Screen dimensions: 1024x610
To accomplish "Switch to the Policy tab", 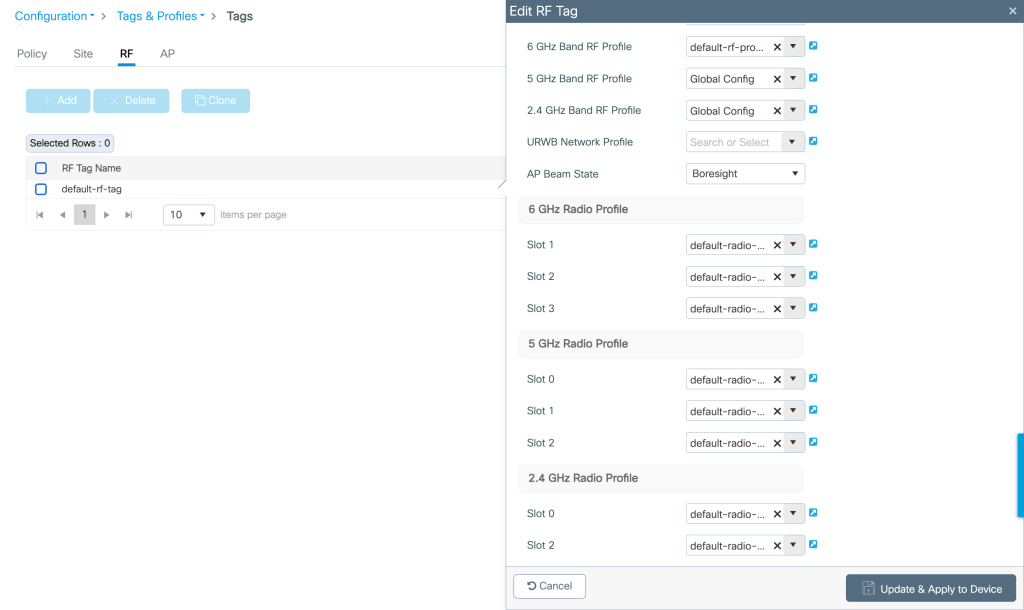I will 32,54.
